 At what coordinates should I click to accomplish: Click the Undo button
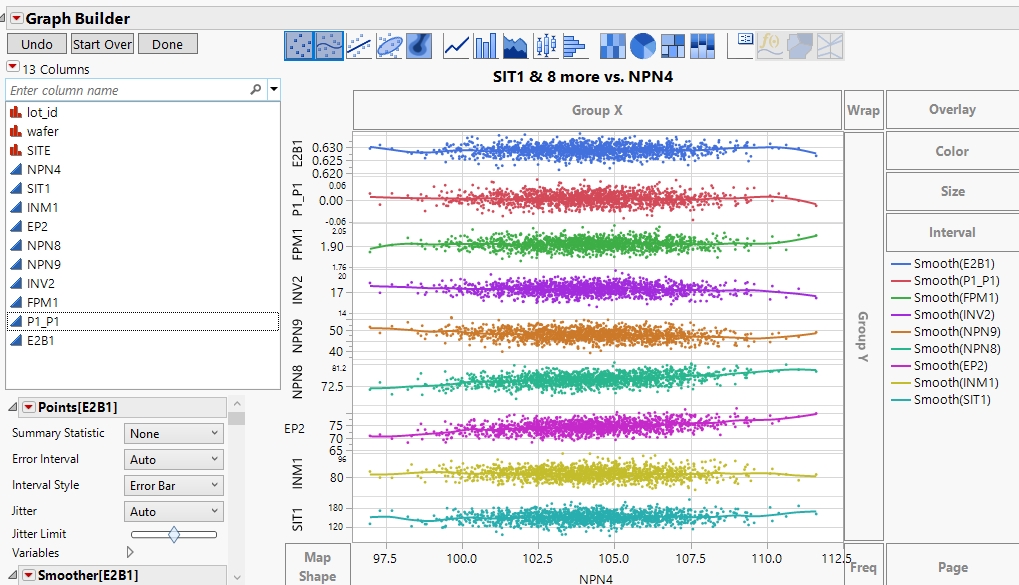(37, 44)
